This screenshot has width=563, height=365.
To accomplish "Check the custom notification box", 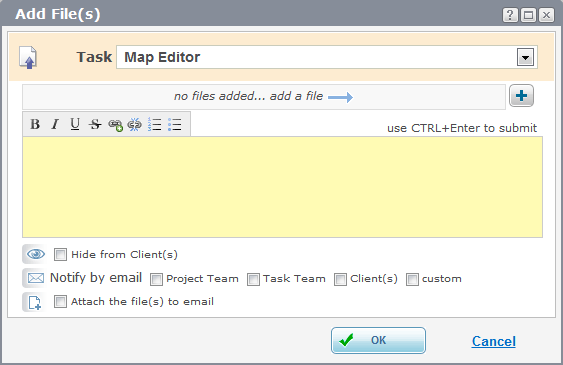I will 412,279.
